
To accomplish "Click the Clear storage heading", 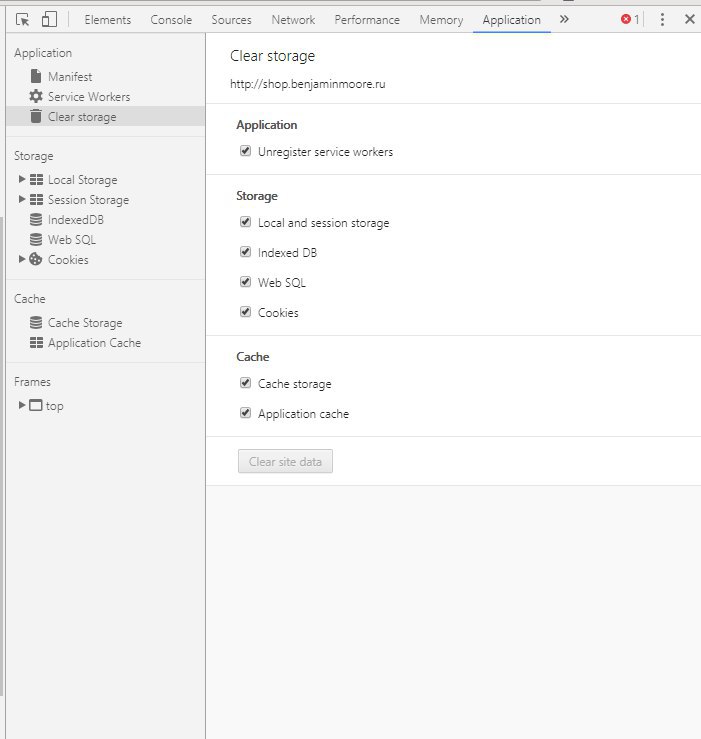I will coord(272,56).
